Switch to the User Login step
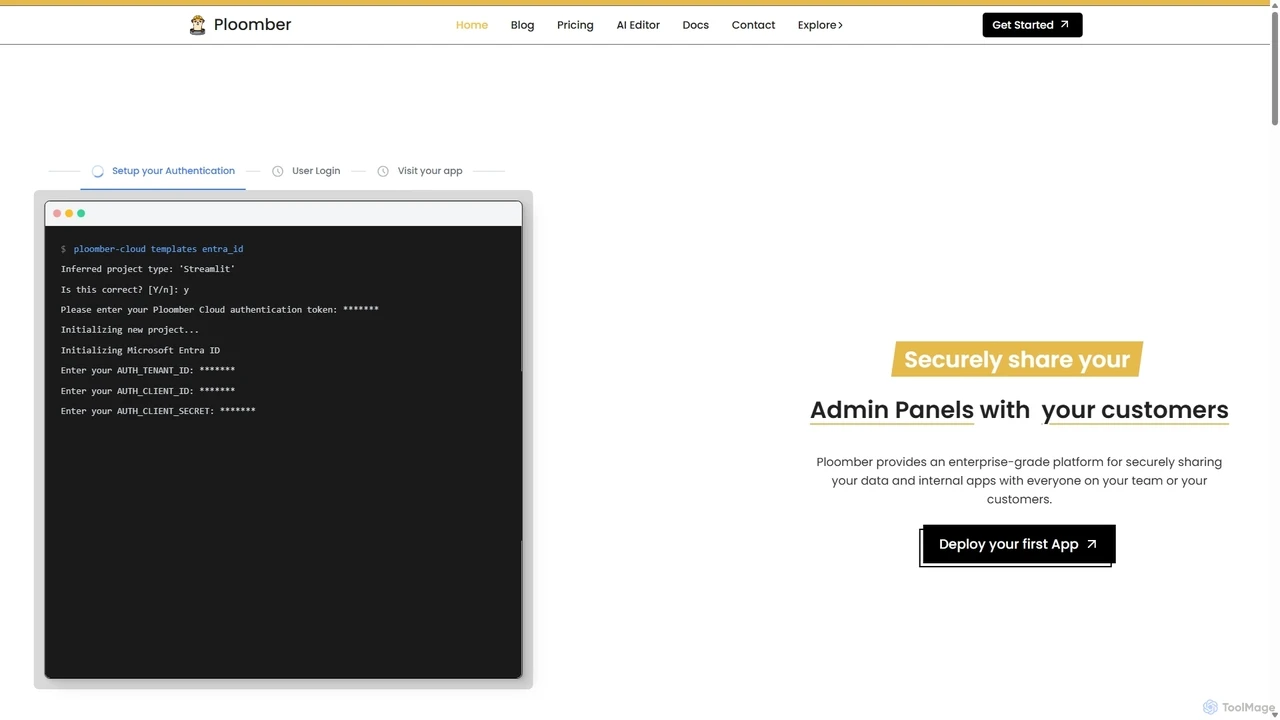1280x720 pixels. [306, 171]
